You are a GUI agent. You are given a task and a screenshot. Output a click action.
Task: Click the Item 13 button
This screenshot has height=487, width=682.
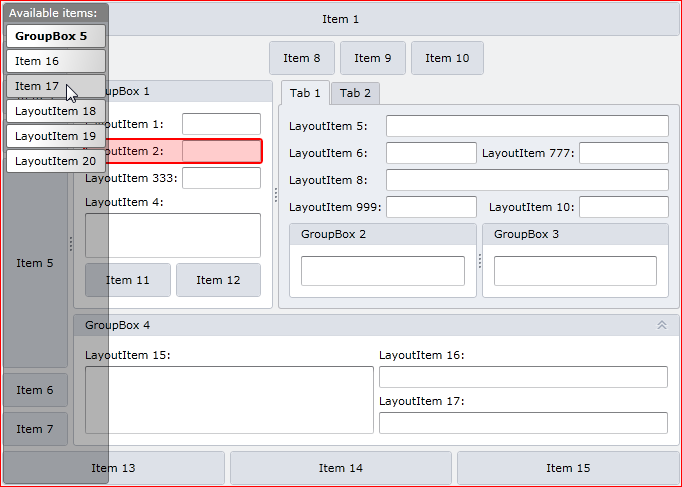114,468
